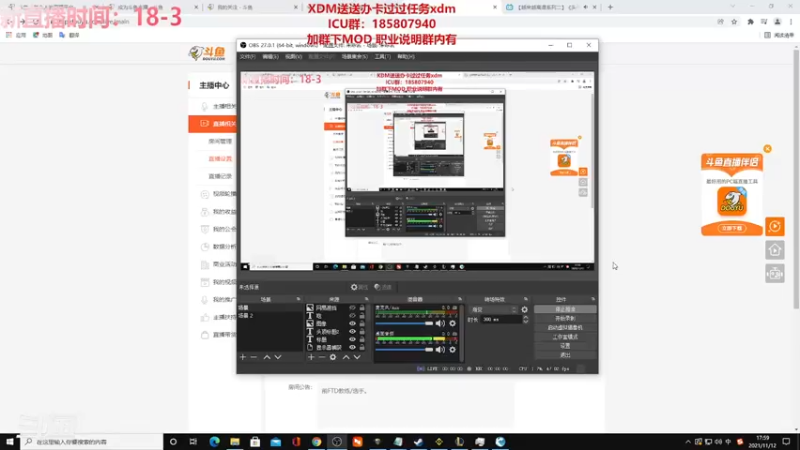This screenshot has height=450, width=800.
Task: Open Google Chrome from the taskbar
Action: point(316,442)
